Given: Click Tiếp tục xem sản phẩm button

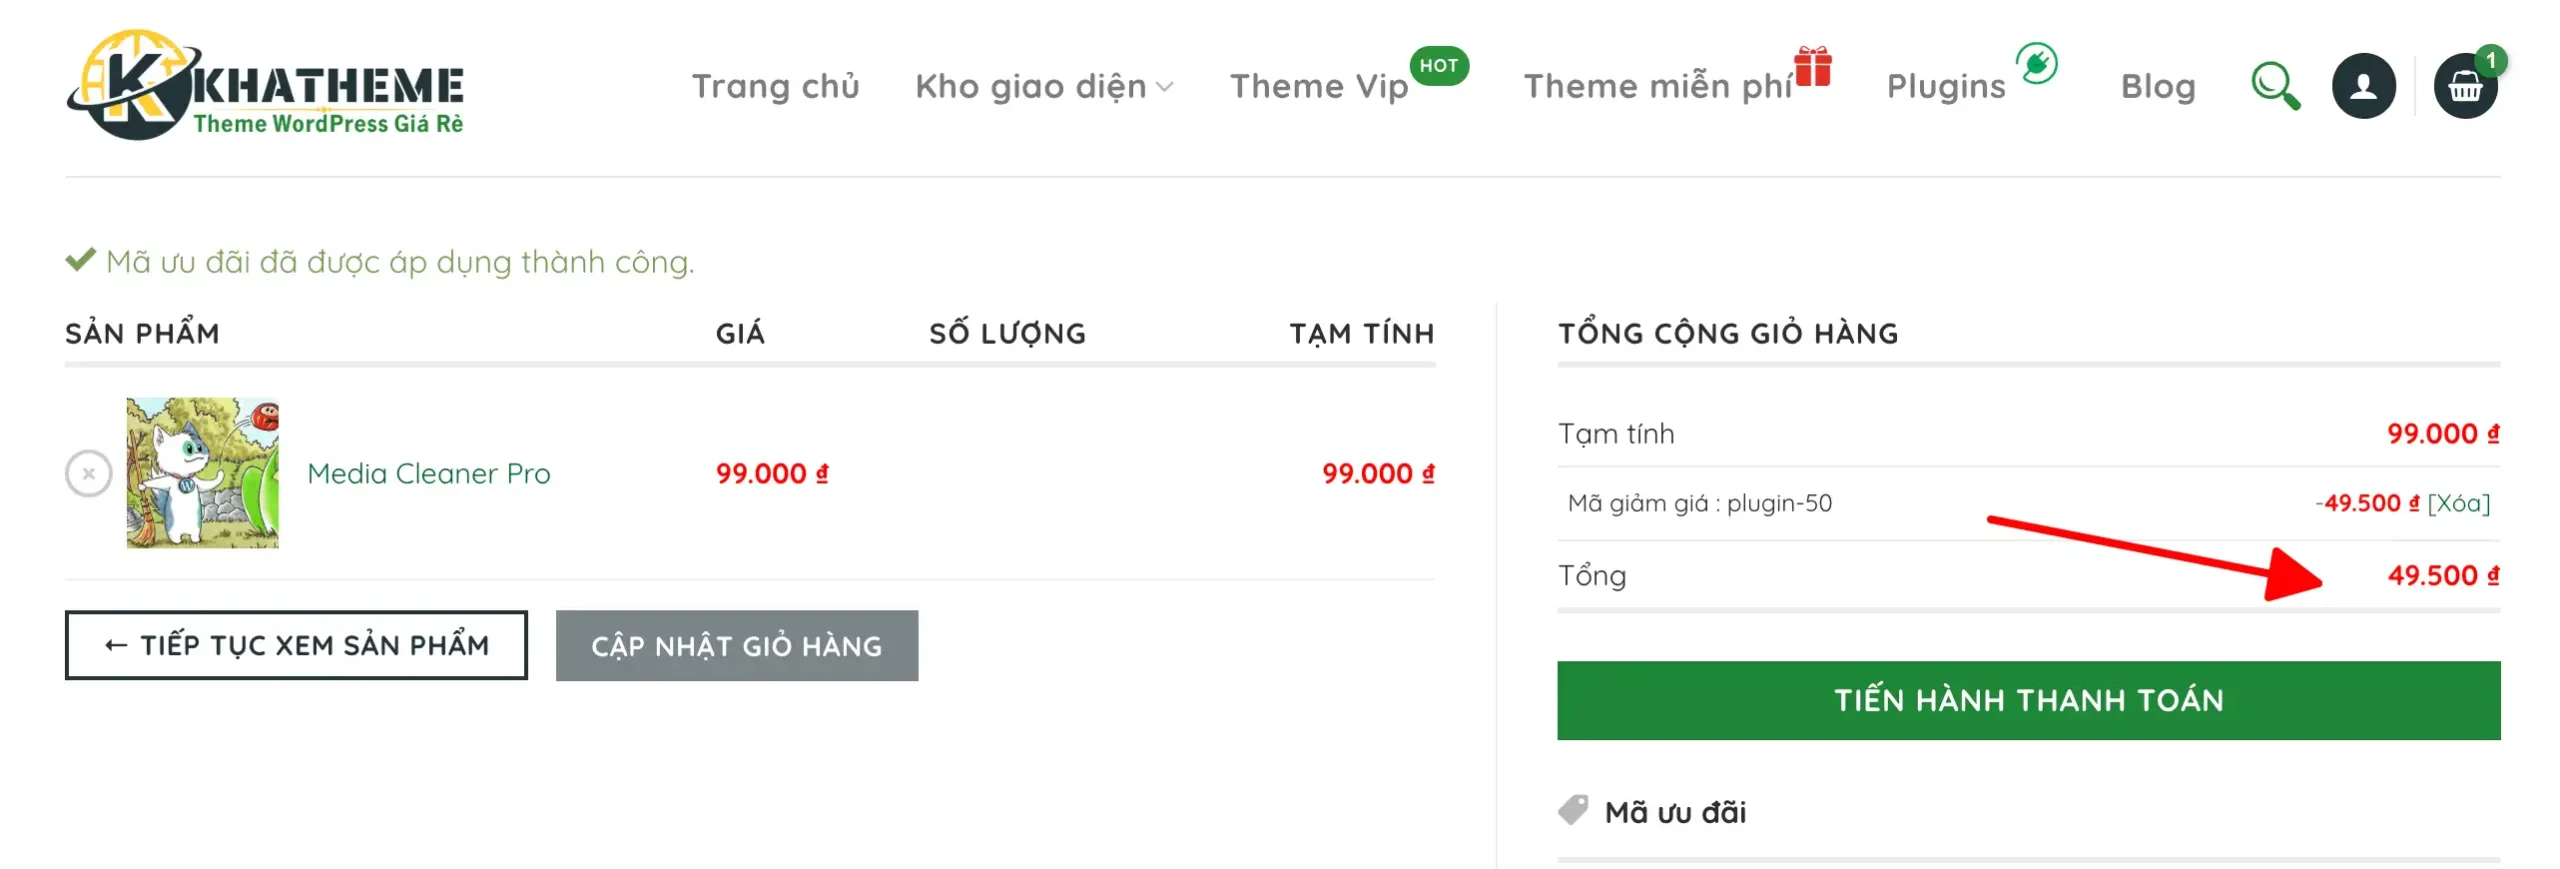Looking at the screenshot, I should click(x=296, y=646).
